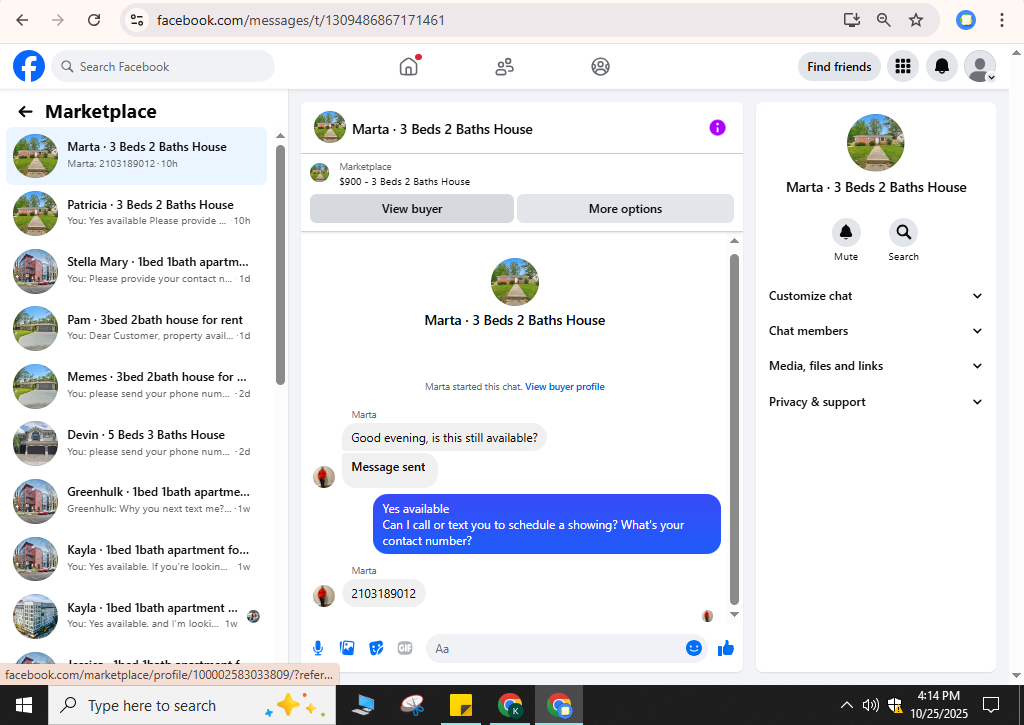Open the notifications bell in the header
Image resolution: width=1024 pixels, height=725 pixels.
pyautogui.click(x=942, y=66)
